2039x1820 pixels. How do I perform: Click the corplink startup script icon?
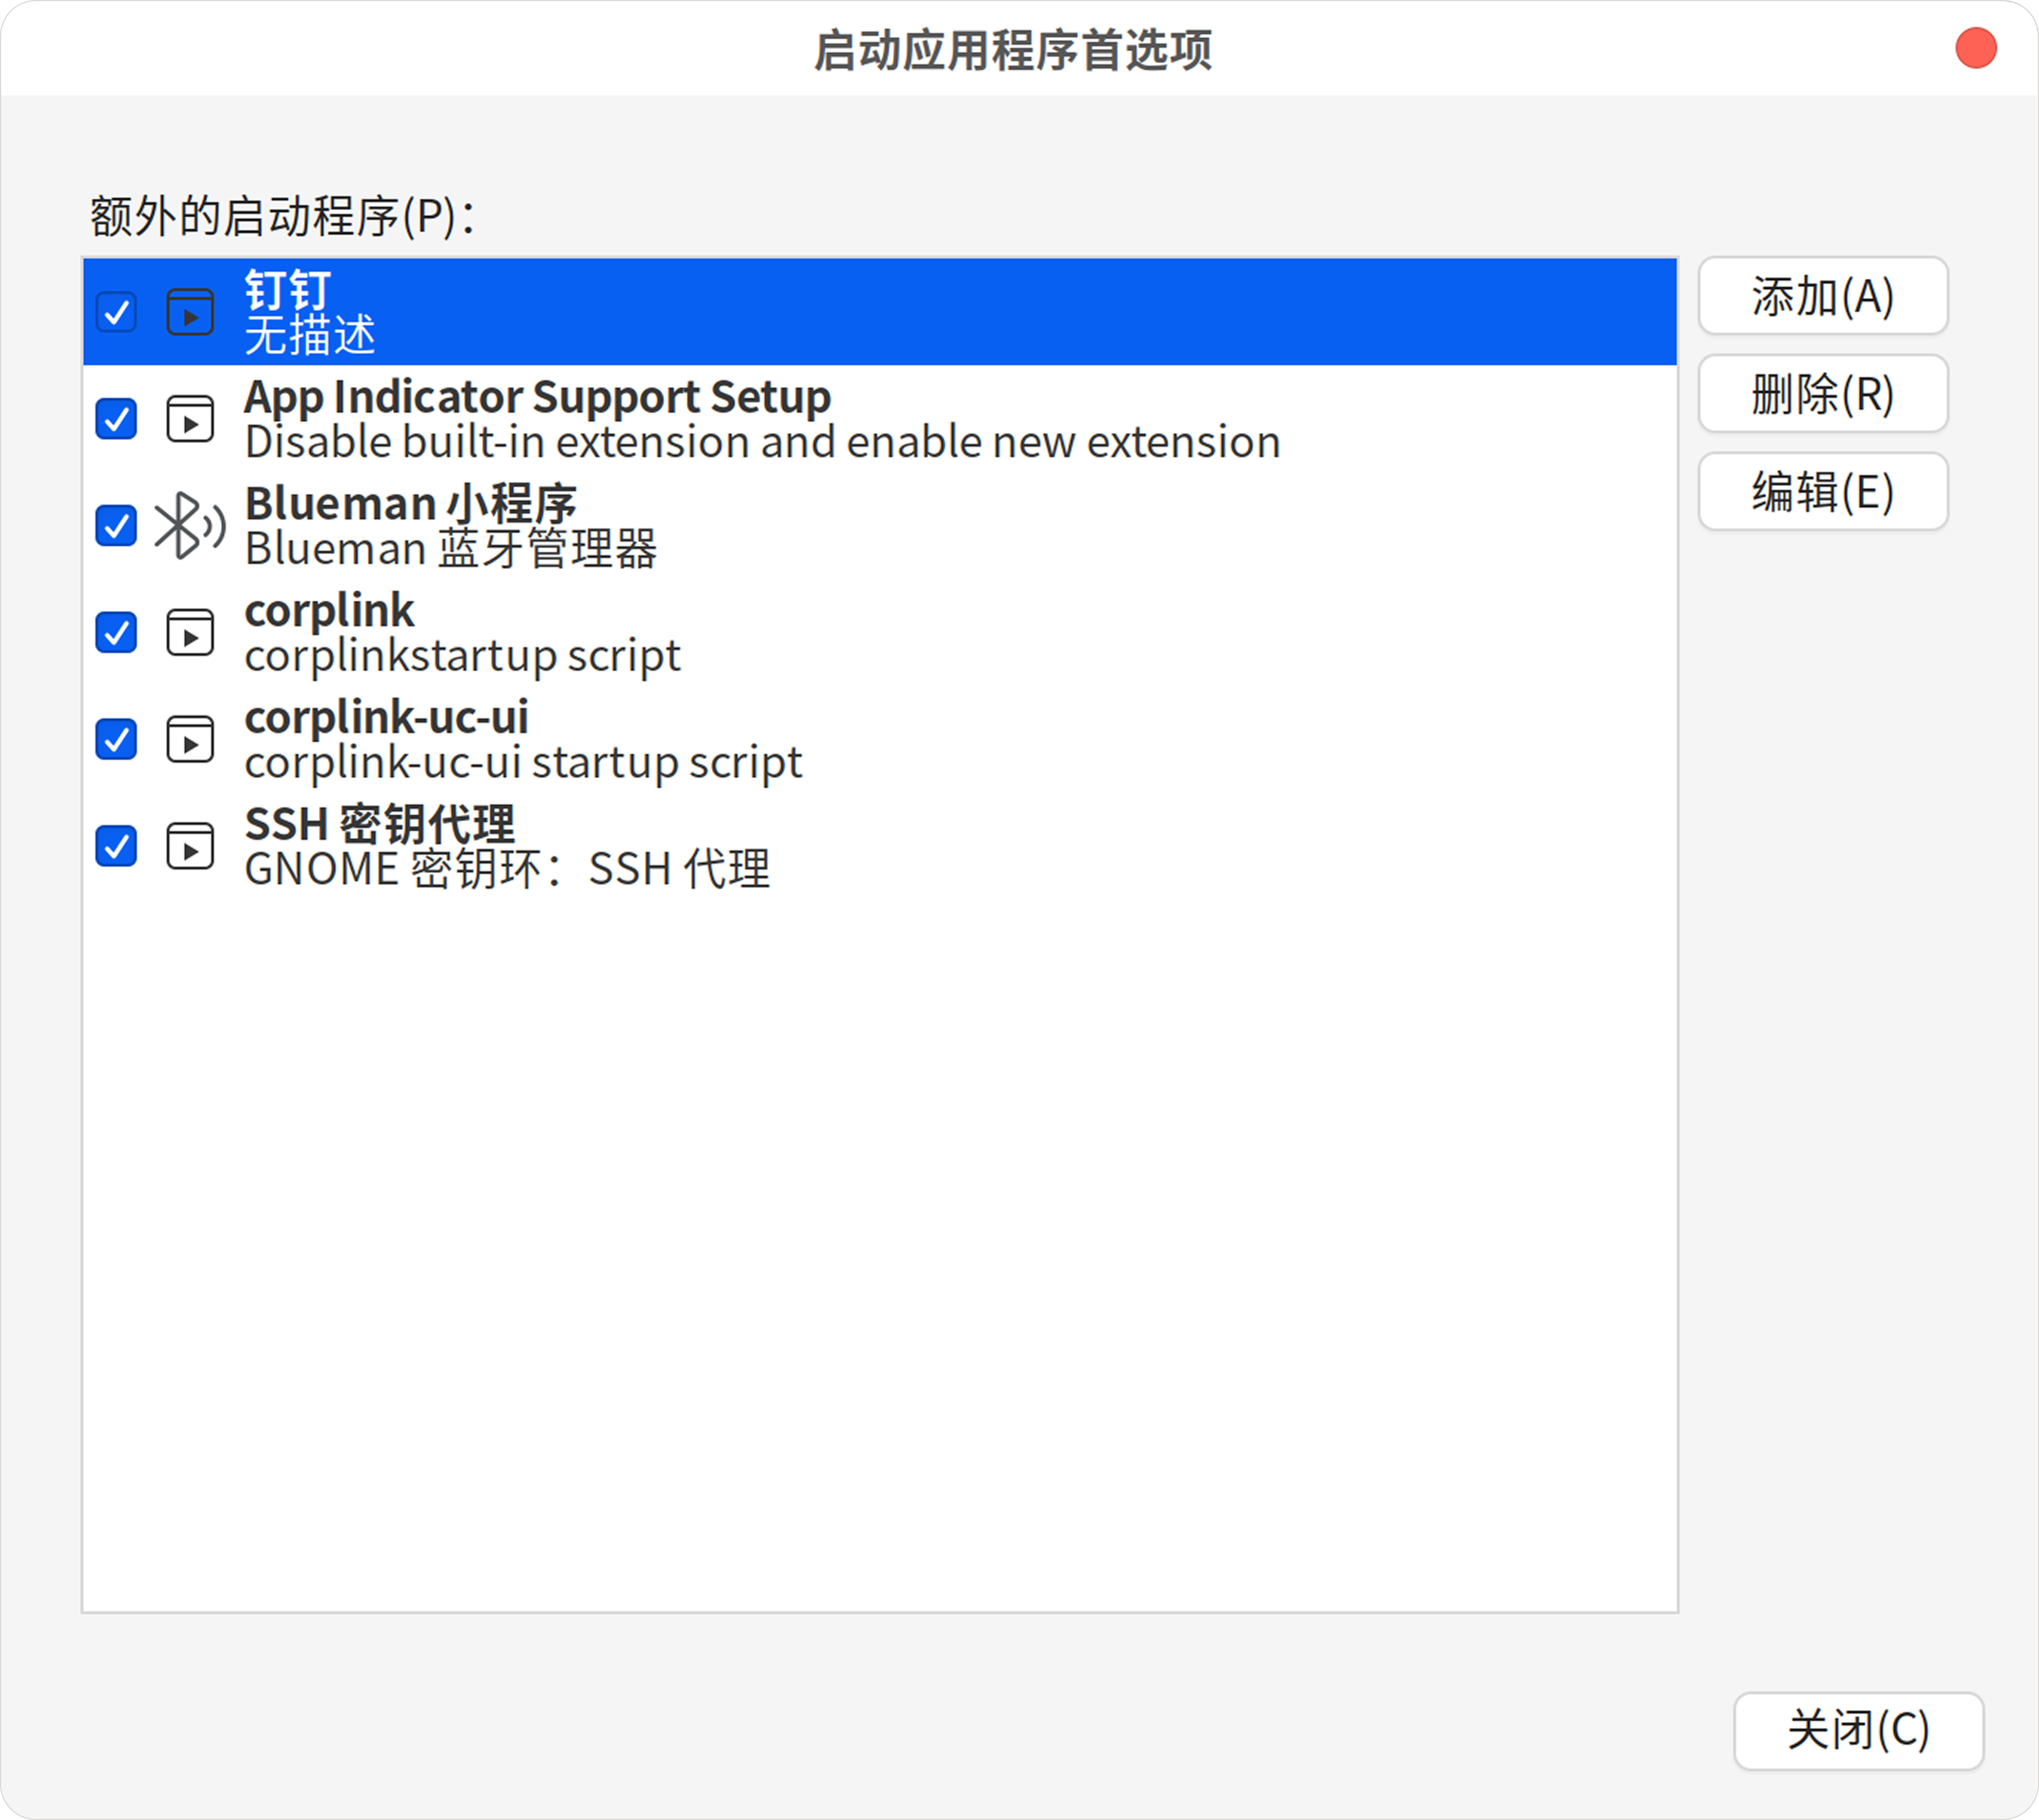coord(190,633)
